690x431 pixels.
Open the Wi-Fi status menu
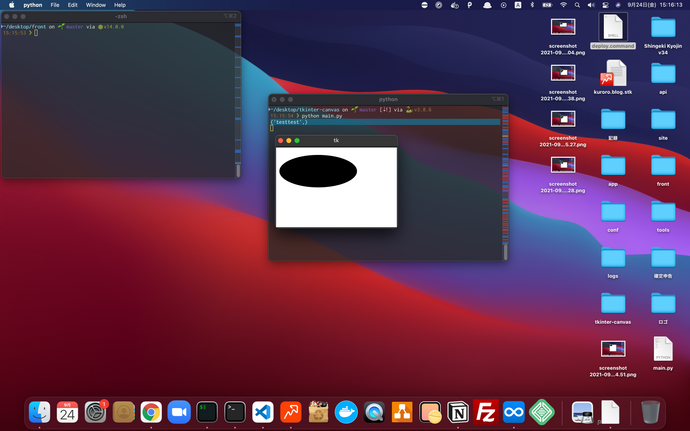[563, 5]
